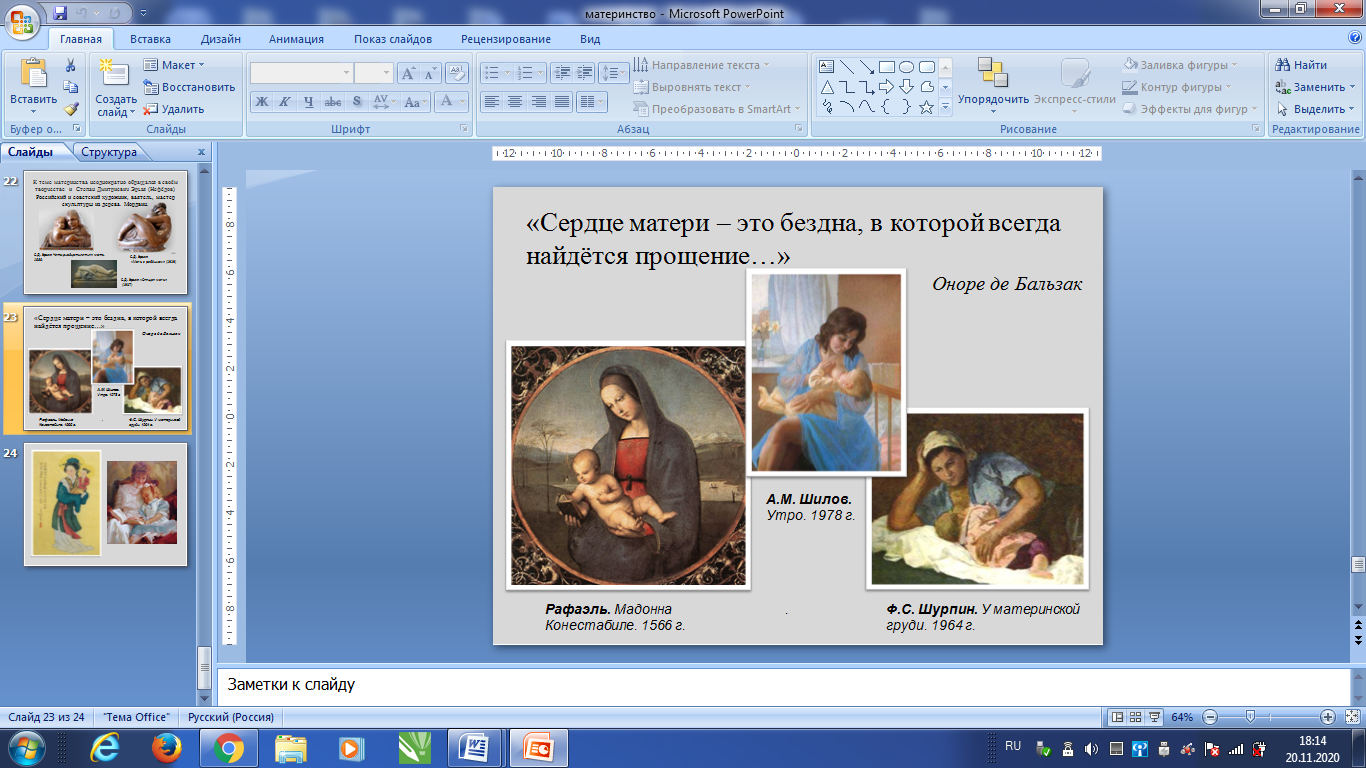The image size is (1366, 768).
Task: Open the font name combo box
Action: pos(301,73)
